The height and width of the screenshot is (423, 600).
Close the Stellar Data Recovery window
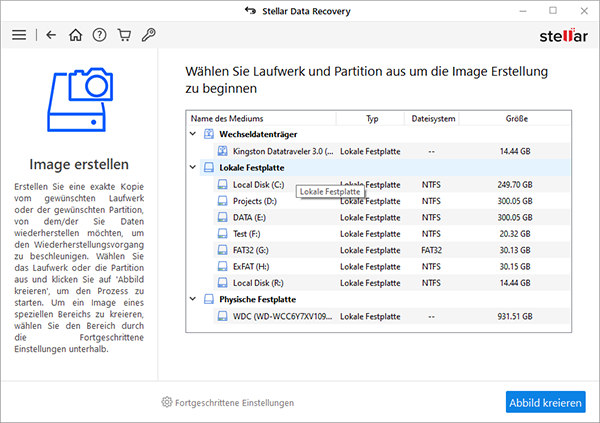(x=584, y=11)
